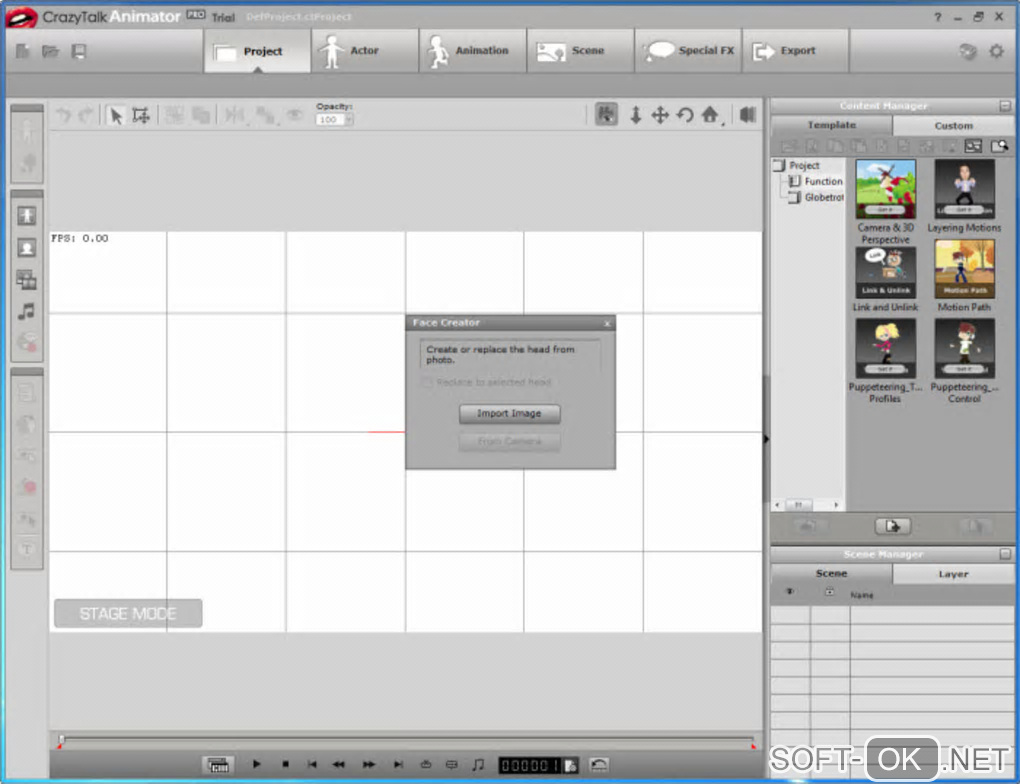Click the scene layers sidebar icon

(x=27, y=280)
